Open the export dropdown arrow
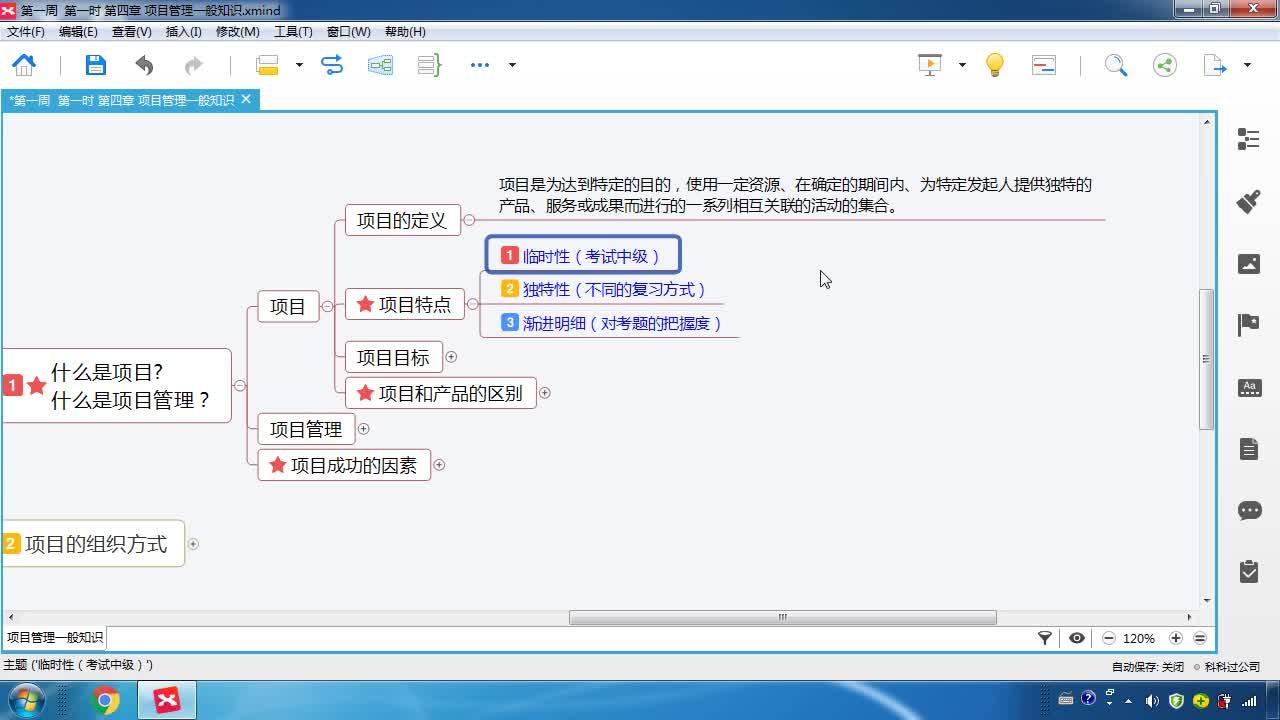 click(1247, 65)
